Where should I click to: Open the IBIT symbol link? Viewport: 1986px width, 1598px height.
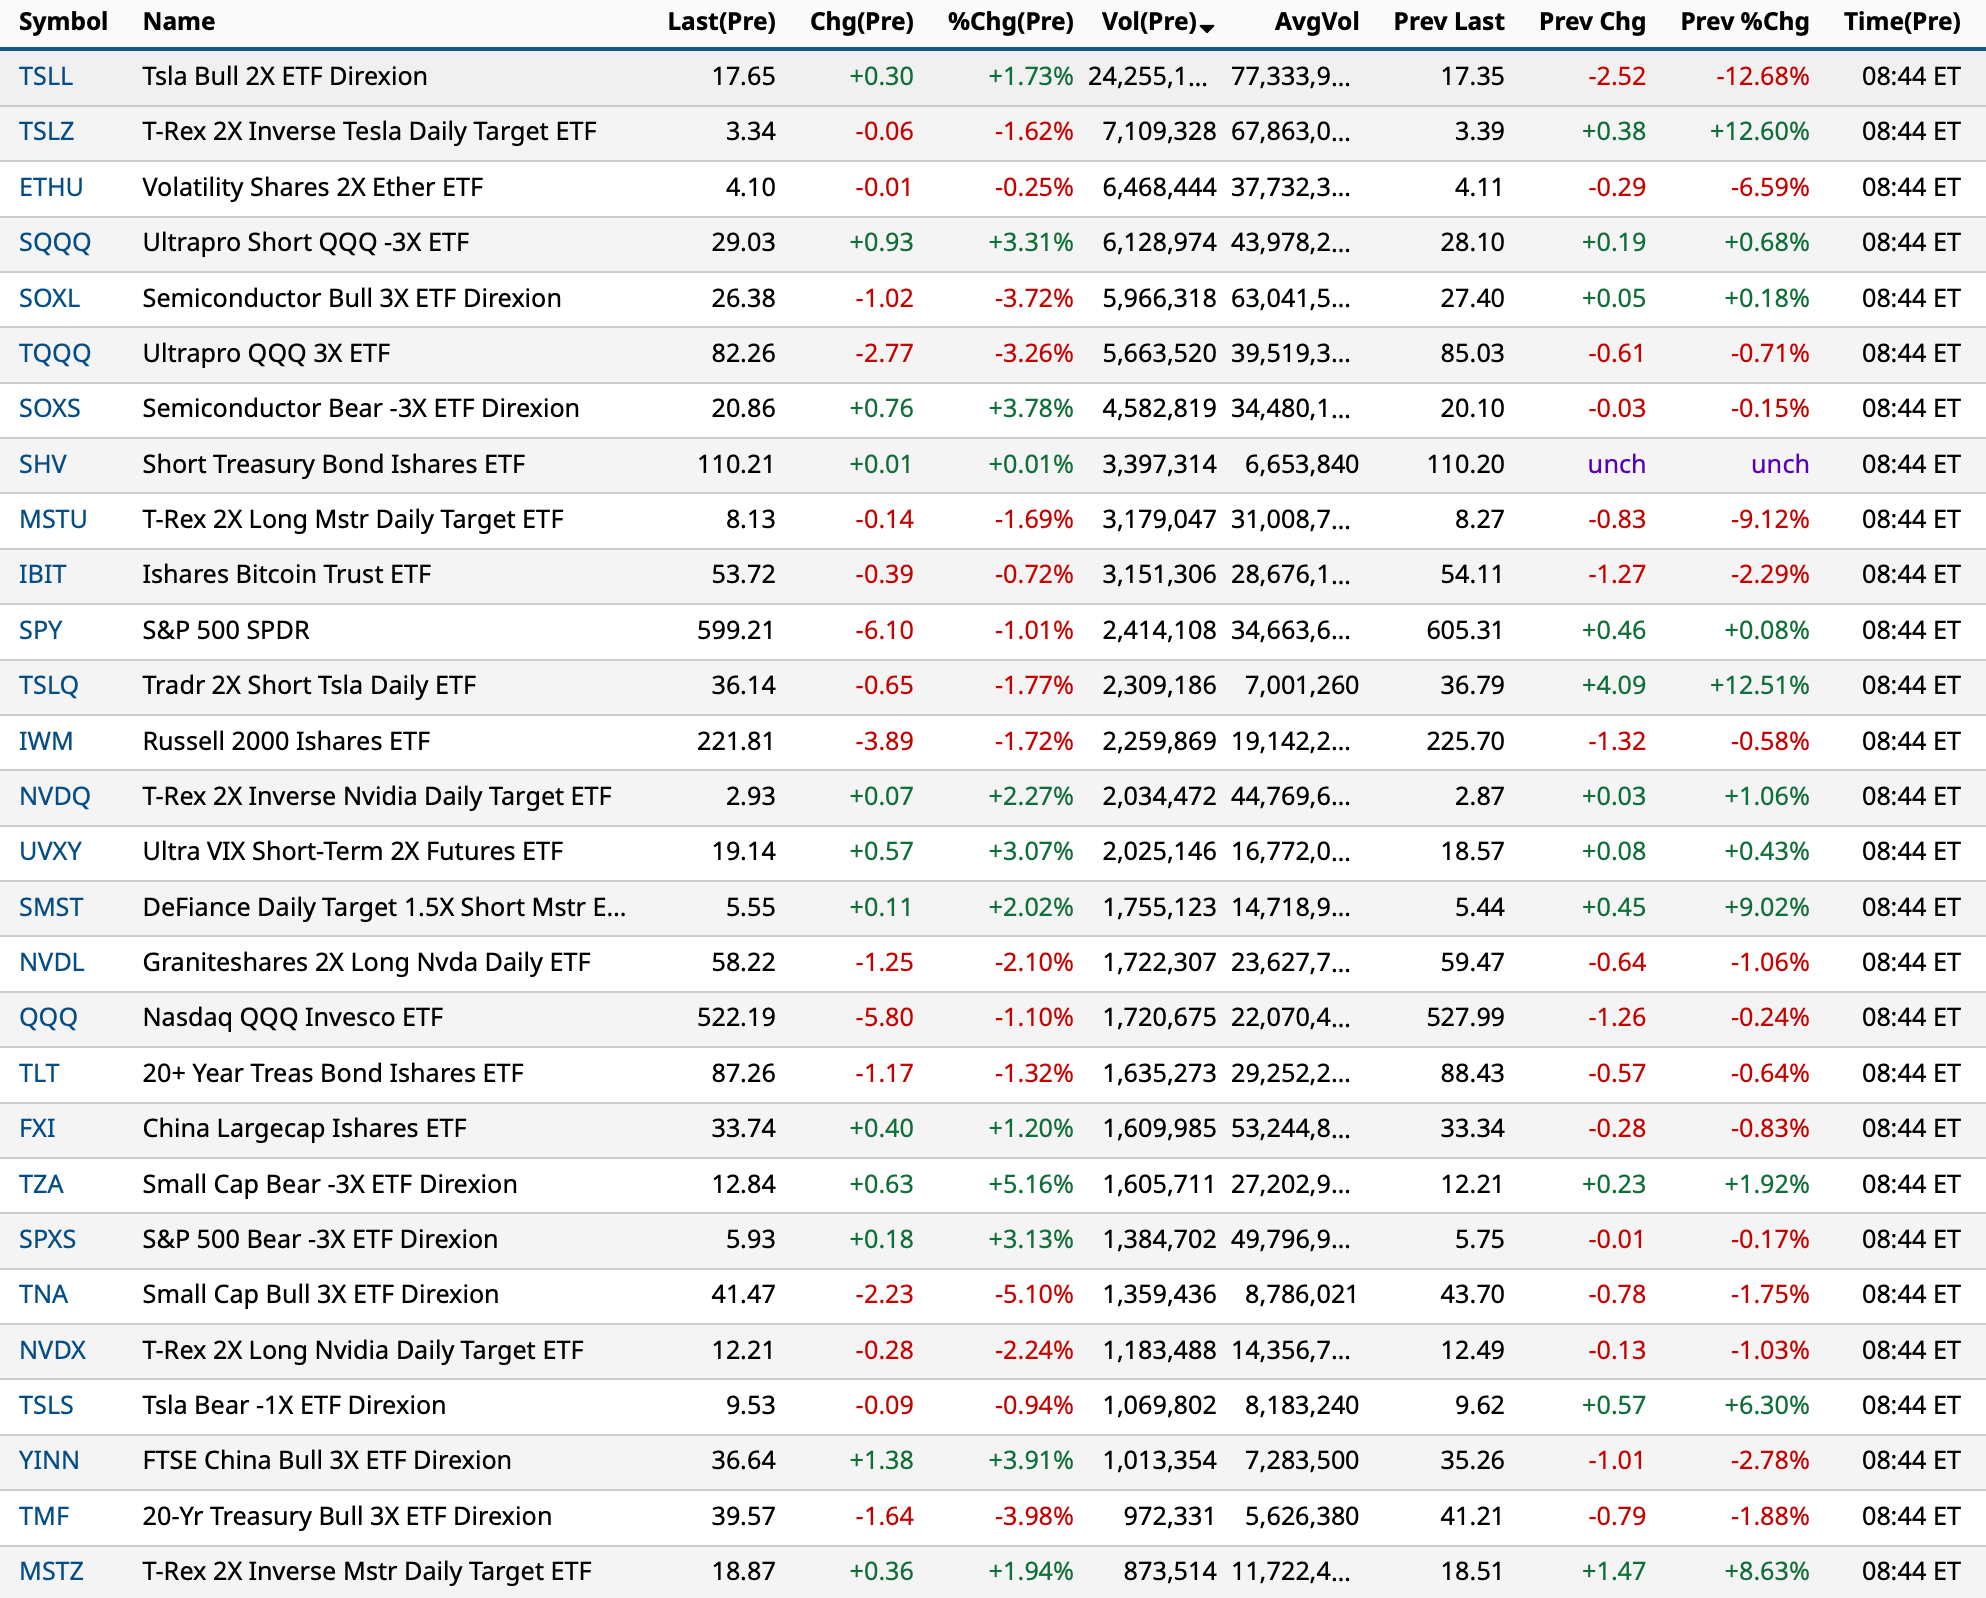click(x=43, y=575)
